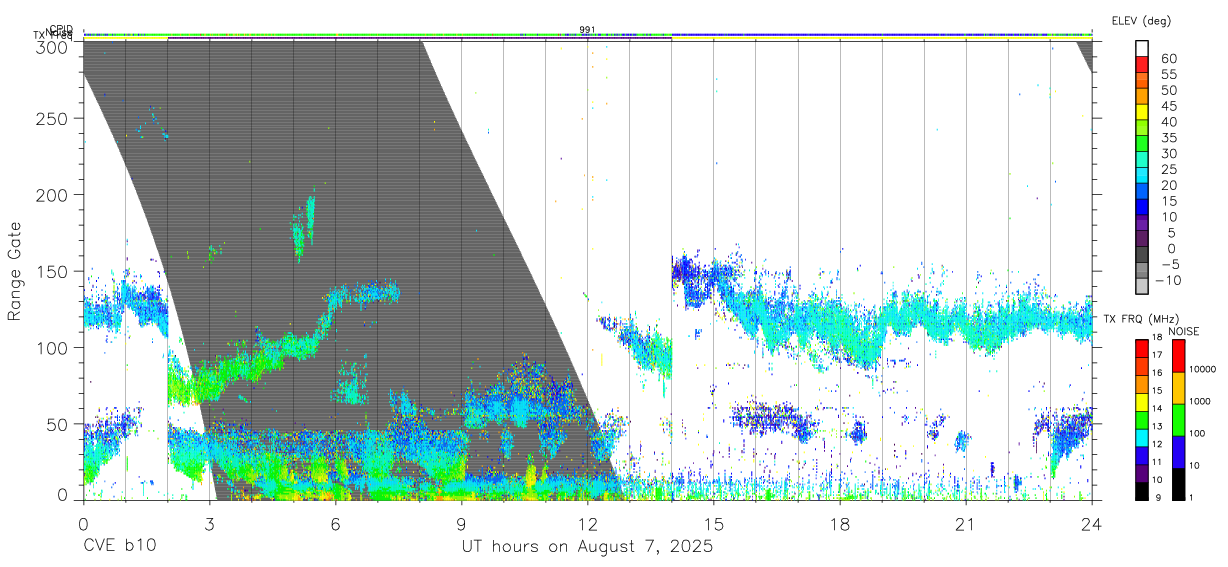Click 'UT hours on August 7, 2025' axis title
This screenshot has width=1228, height=567.
pos(587,547)
